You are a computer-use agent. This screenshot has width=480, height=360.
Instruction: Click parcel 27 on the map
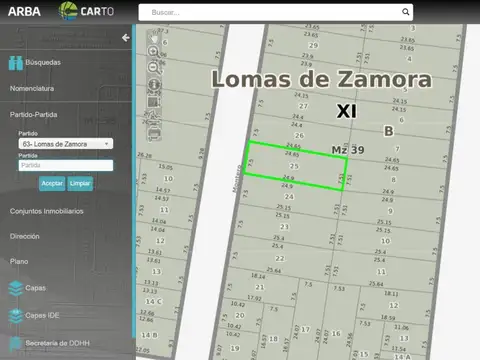[x=303, y=106]
